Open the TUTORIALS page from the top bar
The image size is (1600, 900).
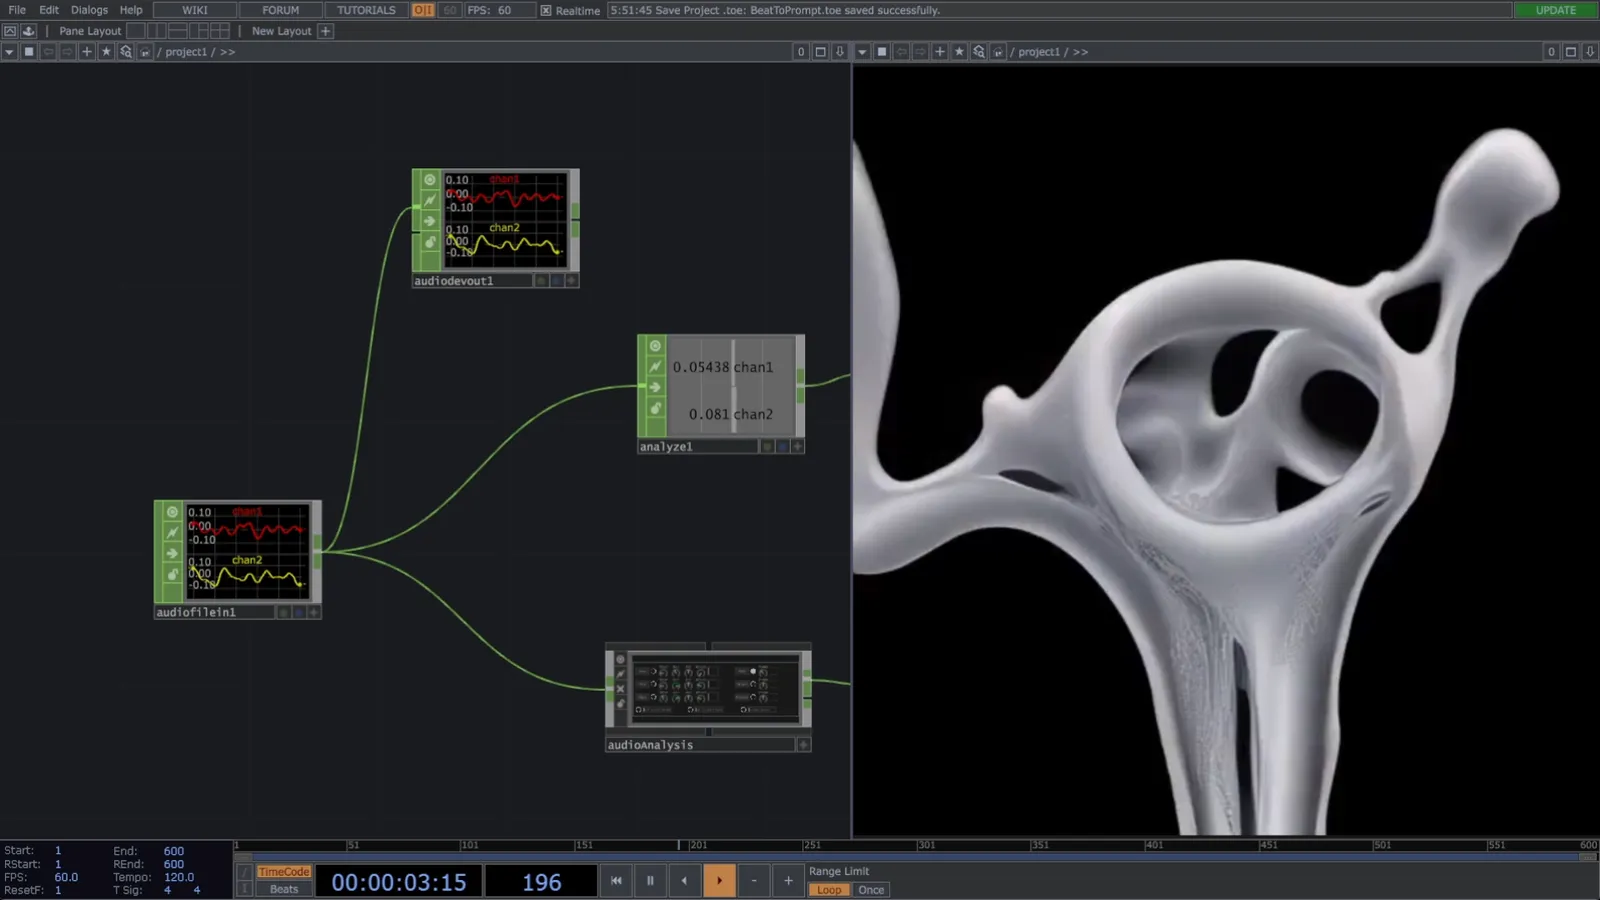pyautogui.click(x=364, y=10)
